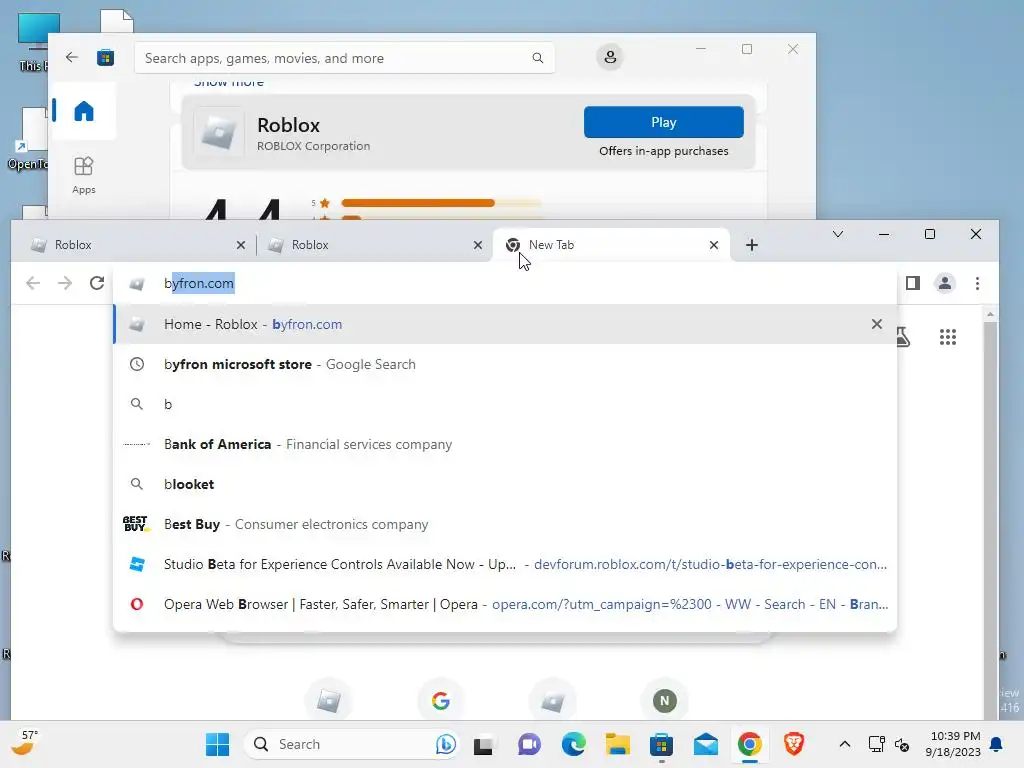The image size is (1024, 768).
Task: Expand Chrome's tab search chevron
Action: click(838, 234)
